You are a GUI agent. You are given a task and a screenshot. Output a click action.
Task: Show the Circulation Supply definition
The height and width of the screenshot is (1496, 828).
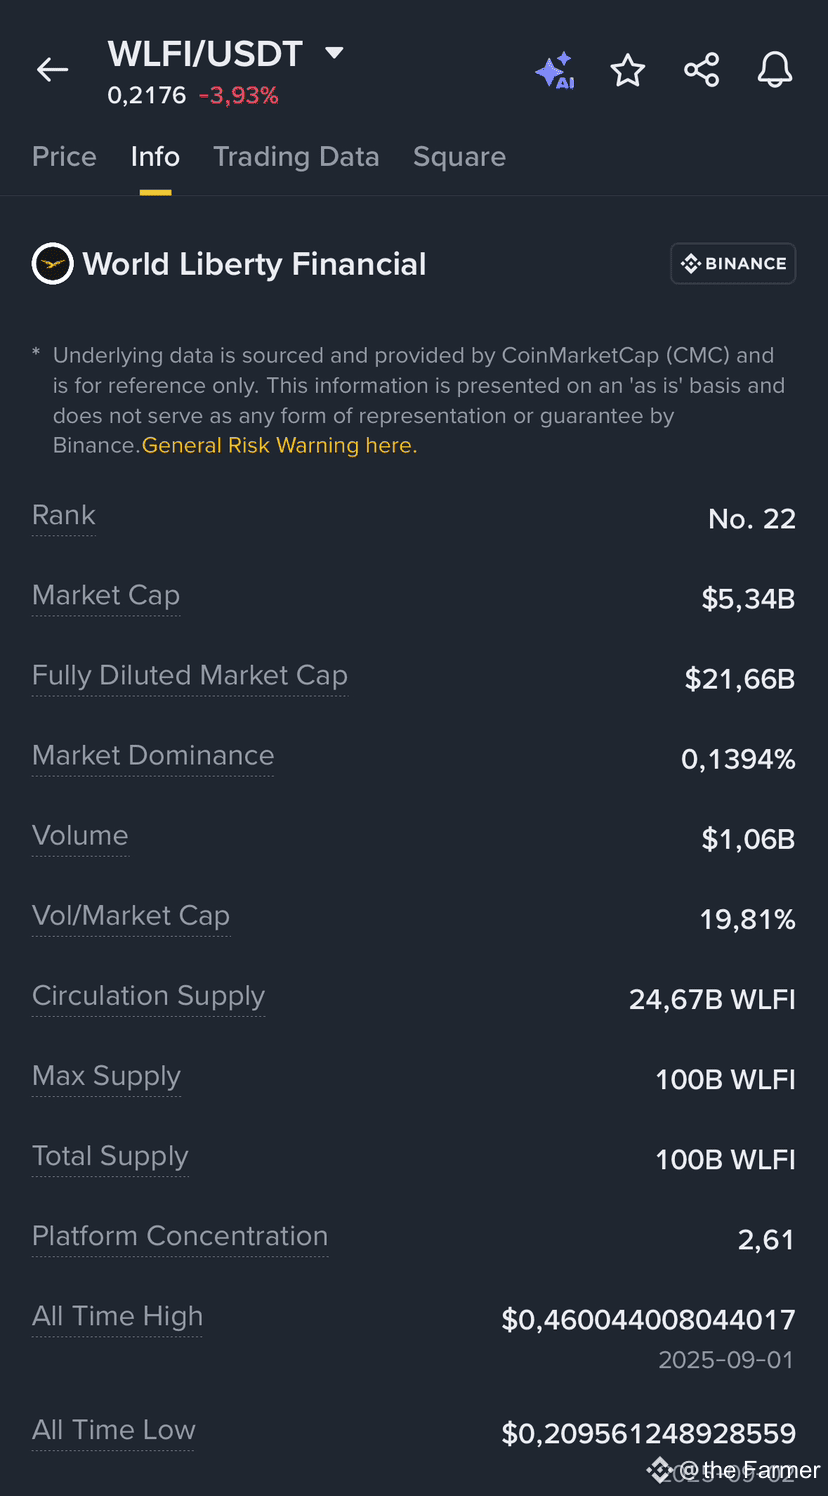[x=148, y=996]
